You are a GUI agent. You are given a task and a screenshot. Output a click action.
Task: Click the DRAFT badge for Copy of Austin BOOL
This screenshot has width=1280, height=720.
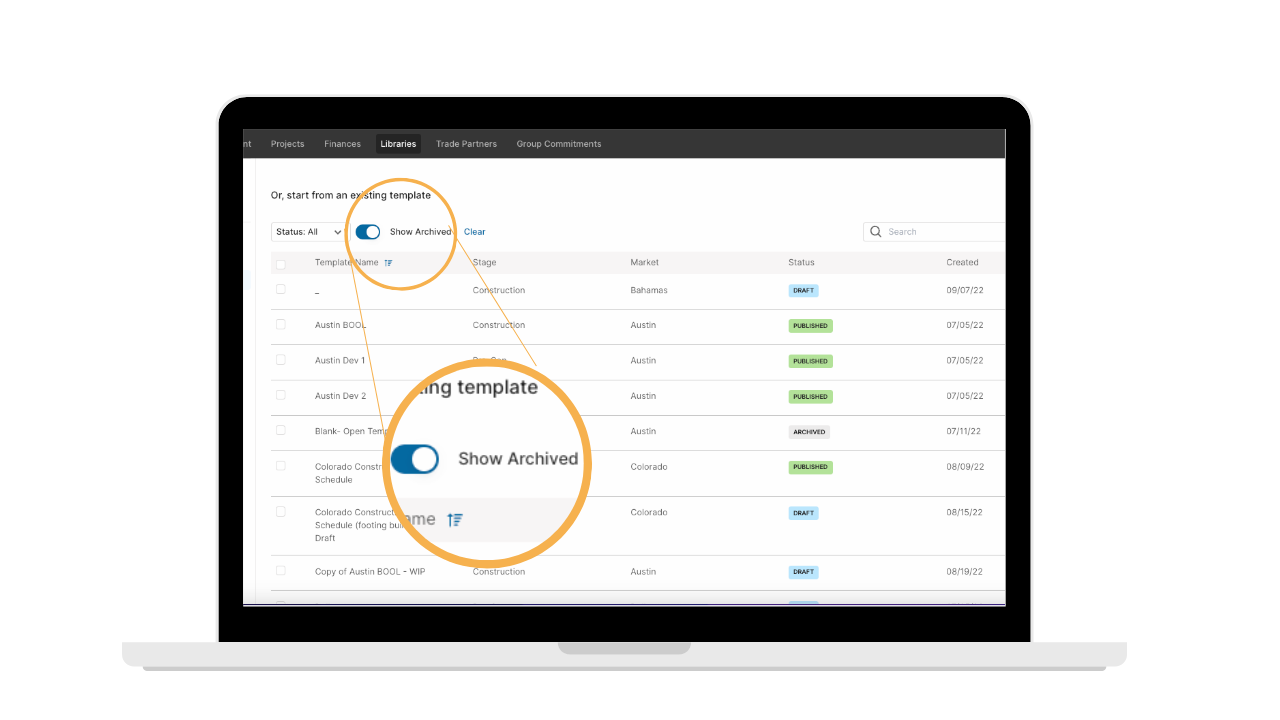[803, 572]
